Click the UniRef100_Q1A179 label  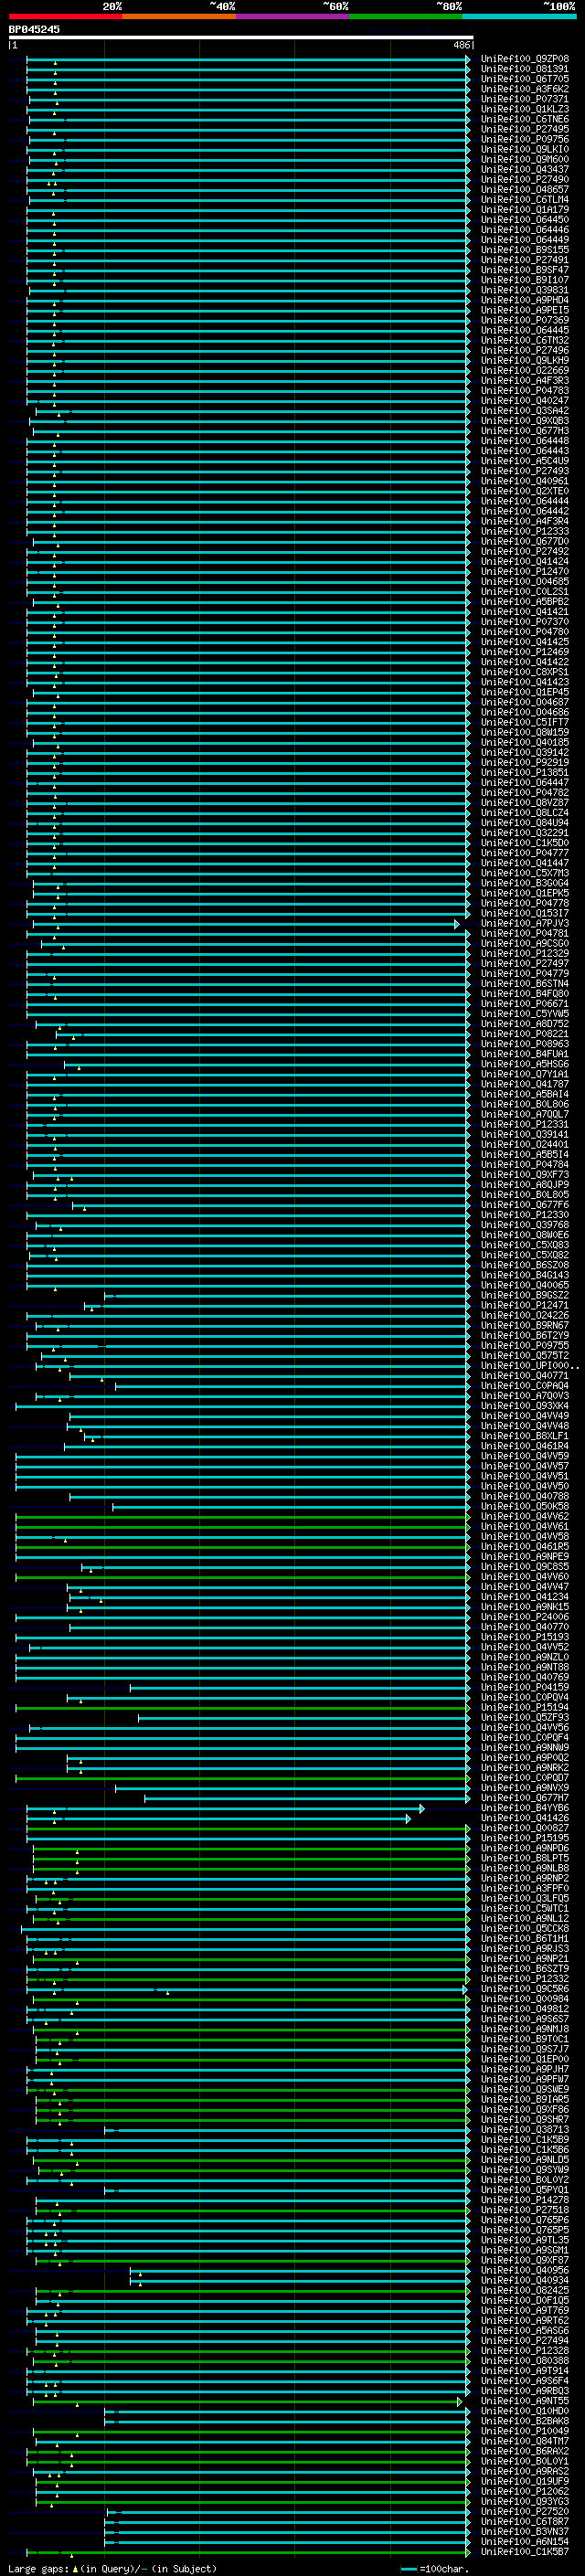click(x=524, y=210)
